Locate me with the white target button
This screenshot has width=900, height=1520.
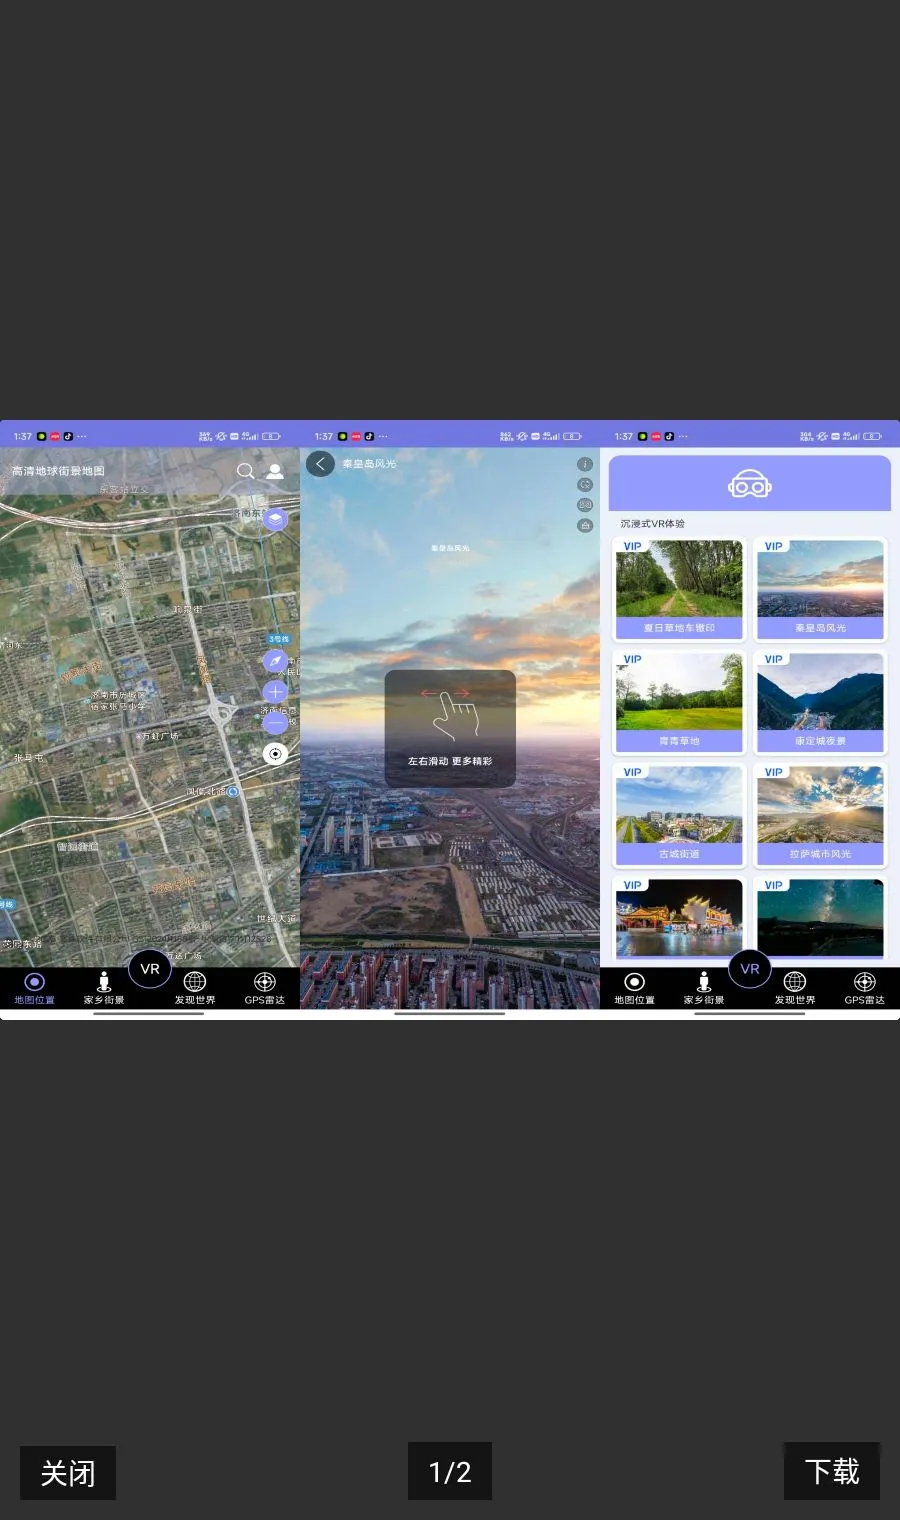point(275,754)
